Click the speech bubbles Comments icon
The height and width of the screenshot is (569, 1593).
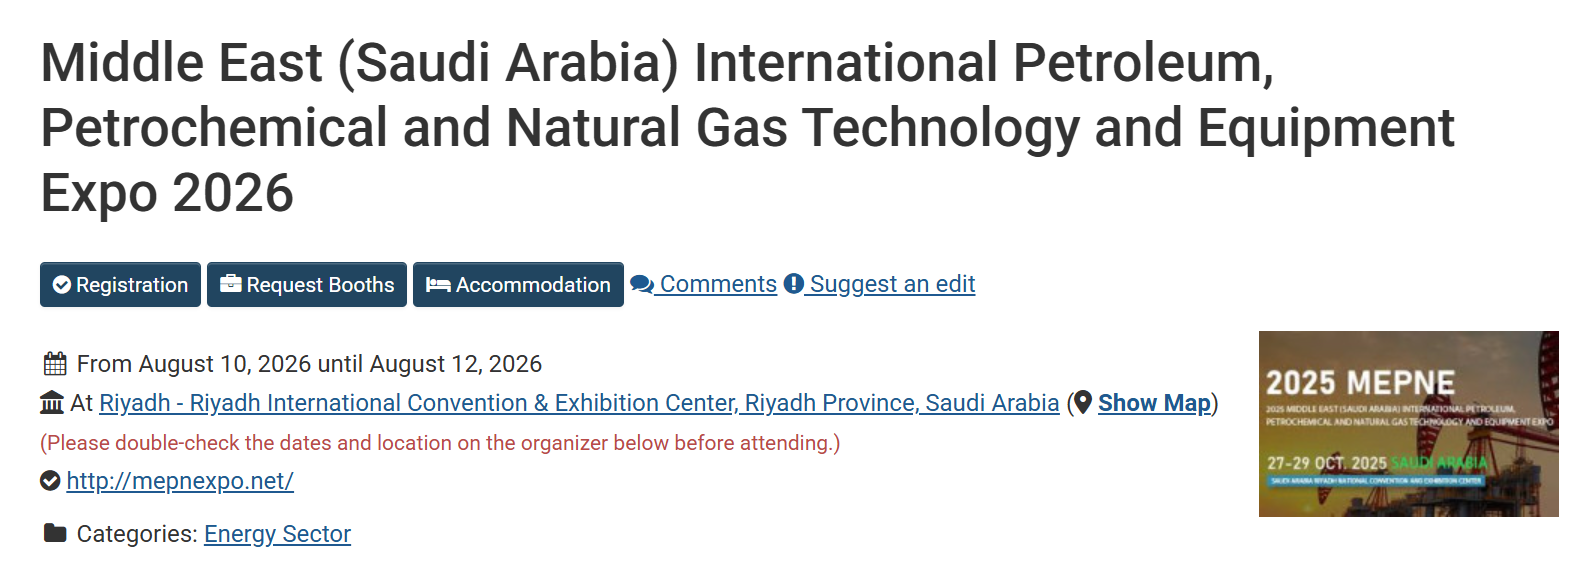click(x=642, y=284)
